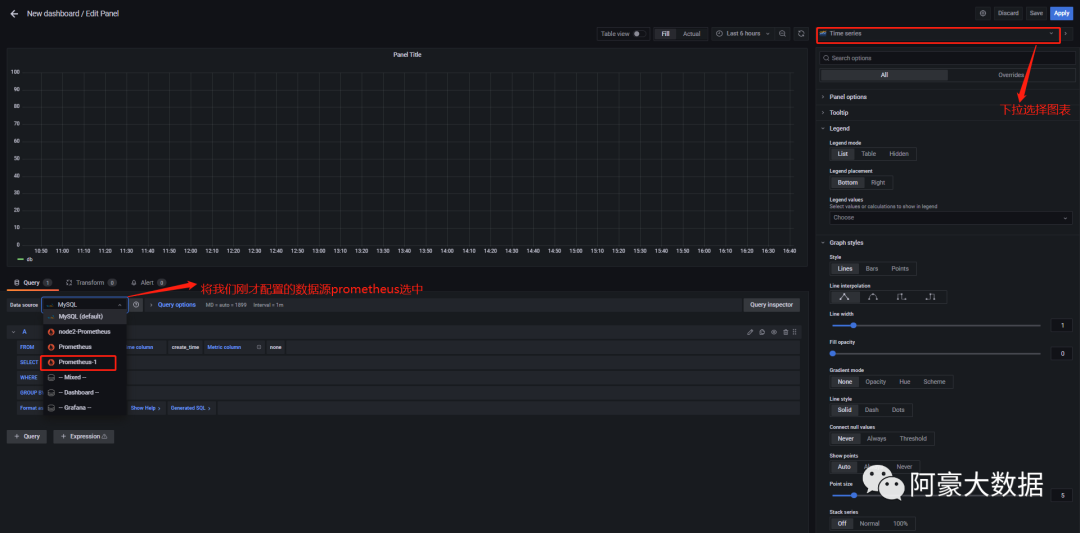Select step-before line interpolation icon
Viewport: 1080px width, 533px height.
coord(902,297)
